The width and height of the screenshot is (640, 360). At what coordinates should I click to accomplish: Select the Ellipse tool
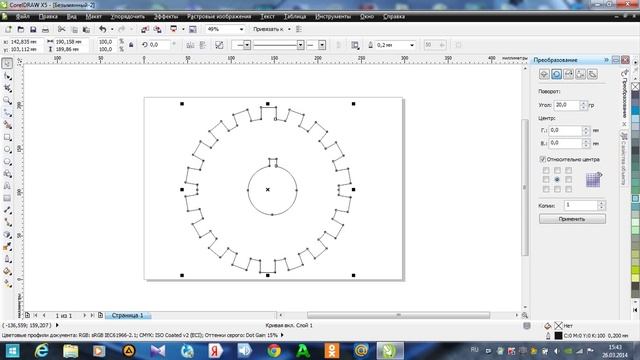pyautogui.click(x=7, y=149)
